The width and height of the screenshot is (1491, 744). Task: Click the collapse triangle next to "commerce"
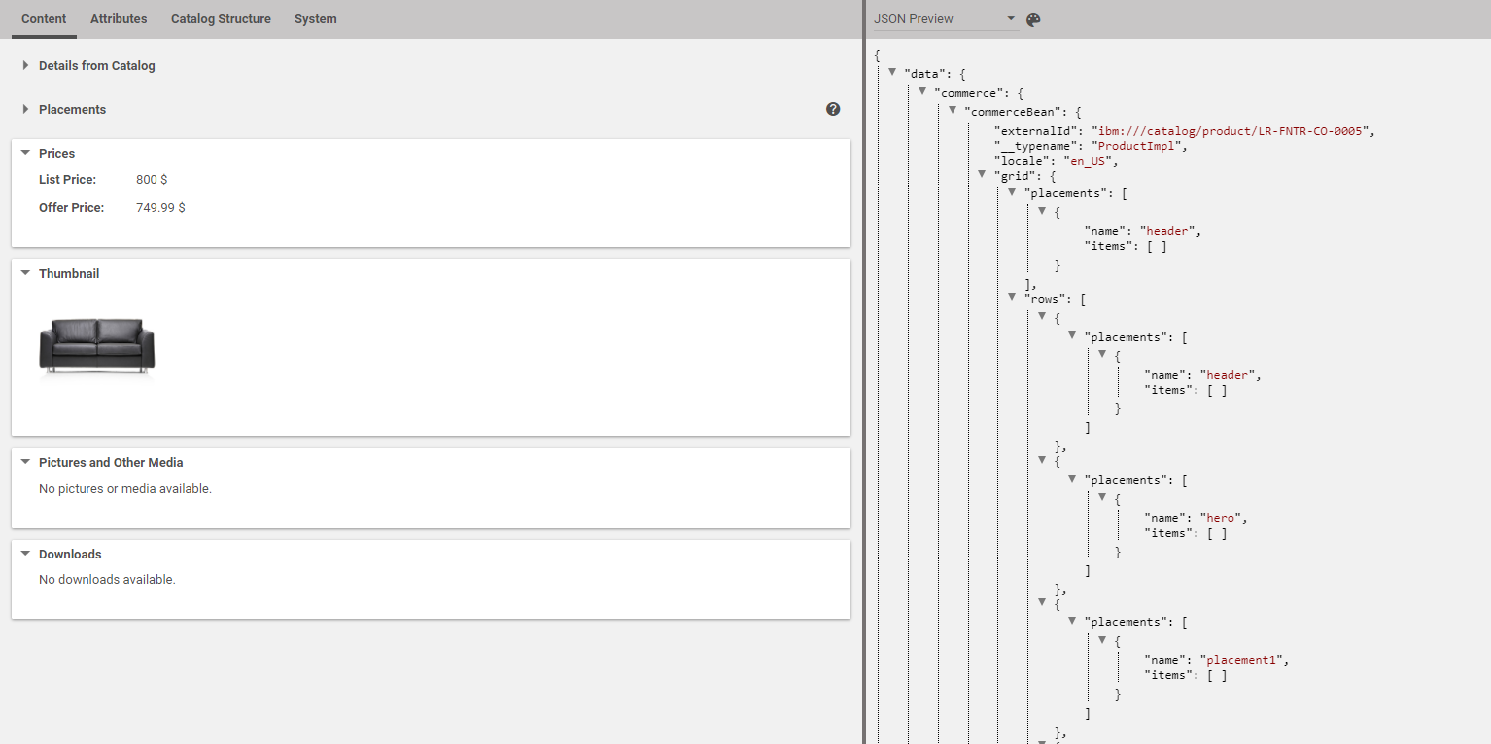921,91
